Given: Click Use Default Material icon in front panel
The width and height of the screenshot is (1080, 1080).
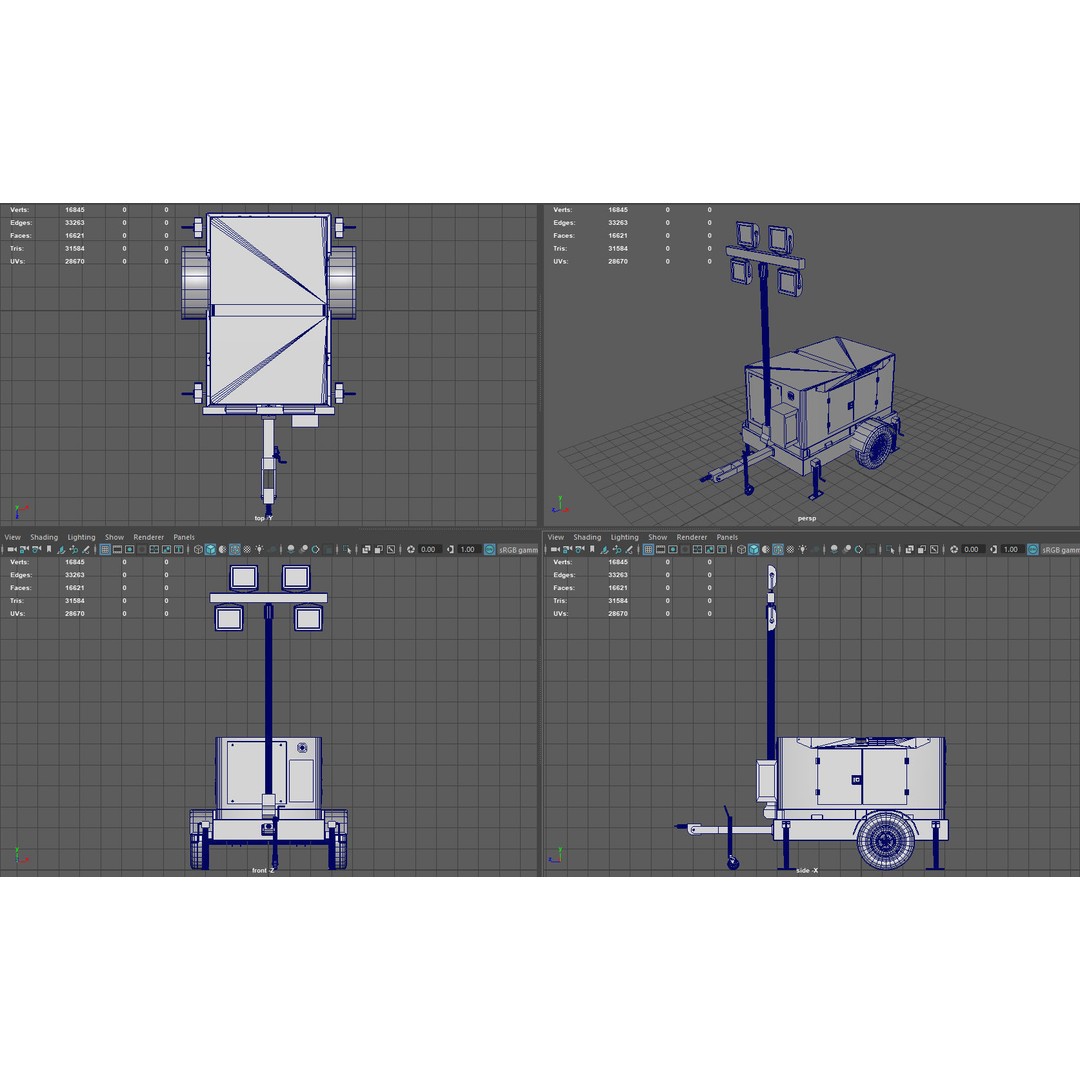Looking at the screenshot, I should [222, 549].
